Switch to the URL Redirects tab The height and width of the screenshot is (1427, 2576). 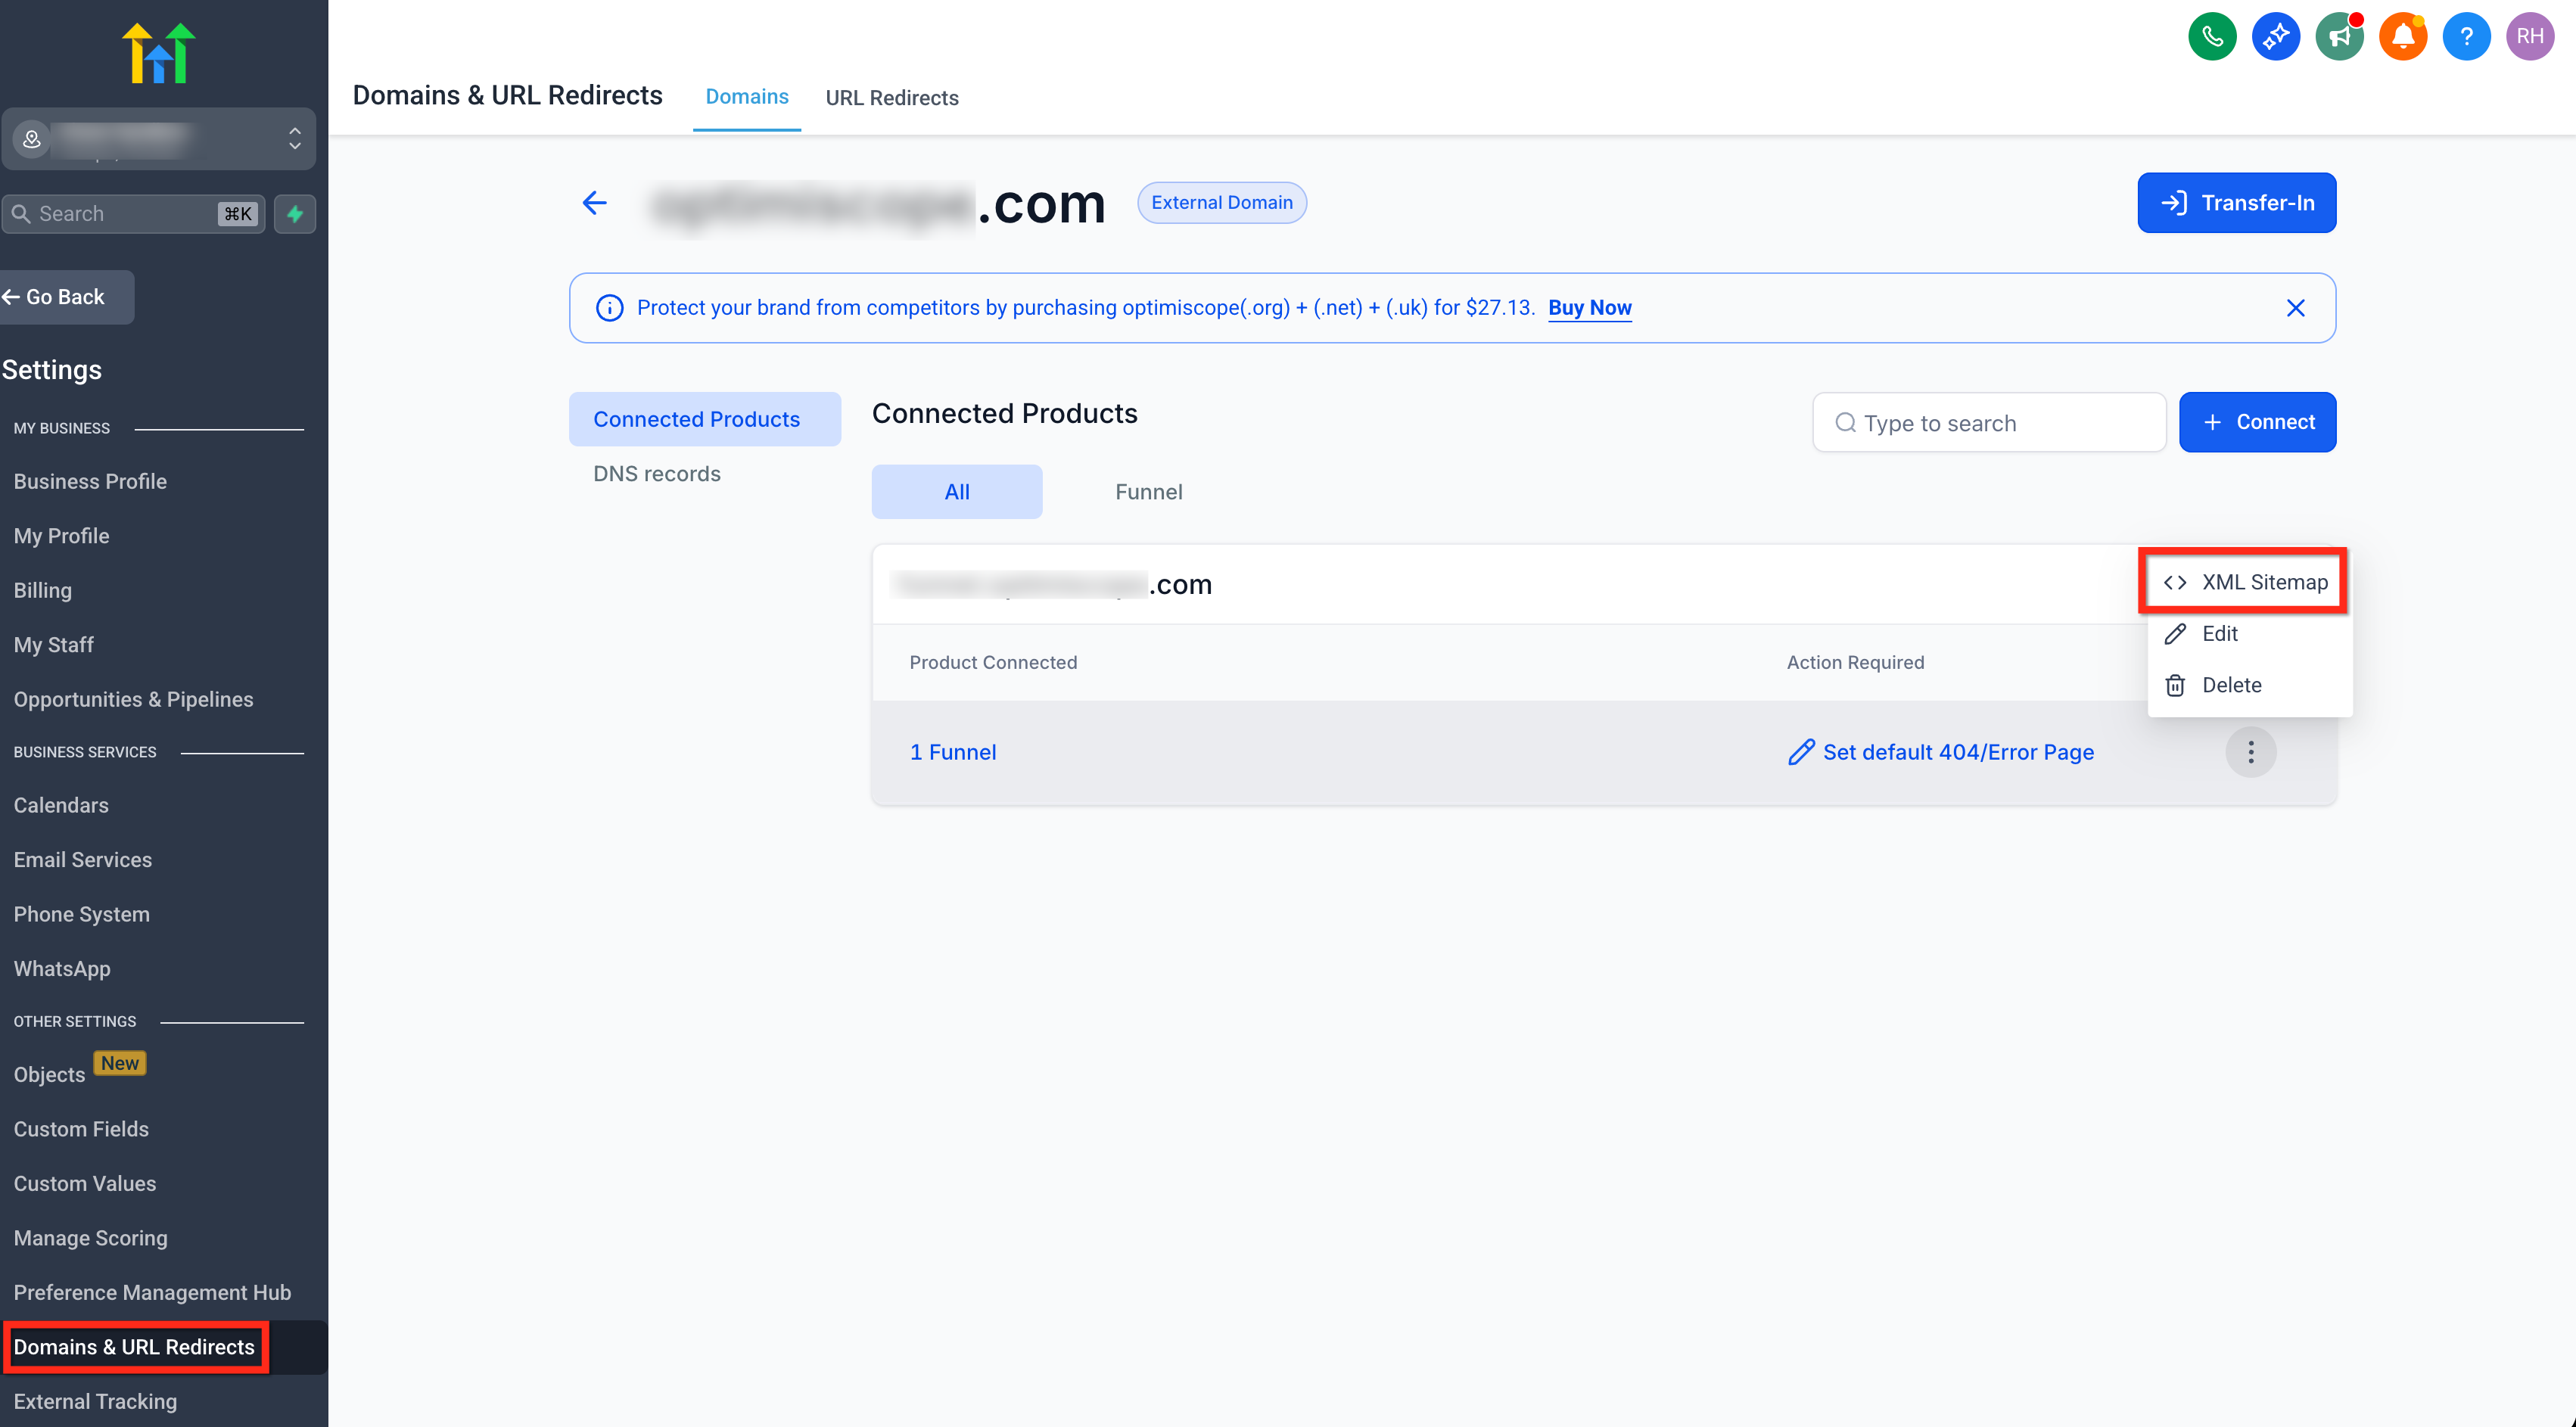(891, 98)
